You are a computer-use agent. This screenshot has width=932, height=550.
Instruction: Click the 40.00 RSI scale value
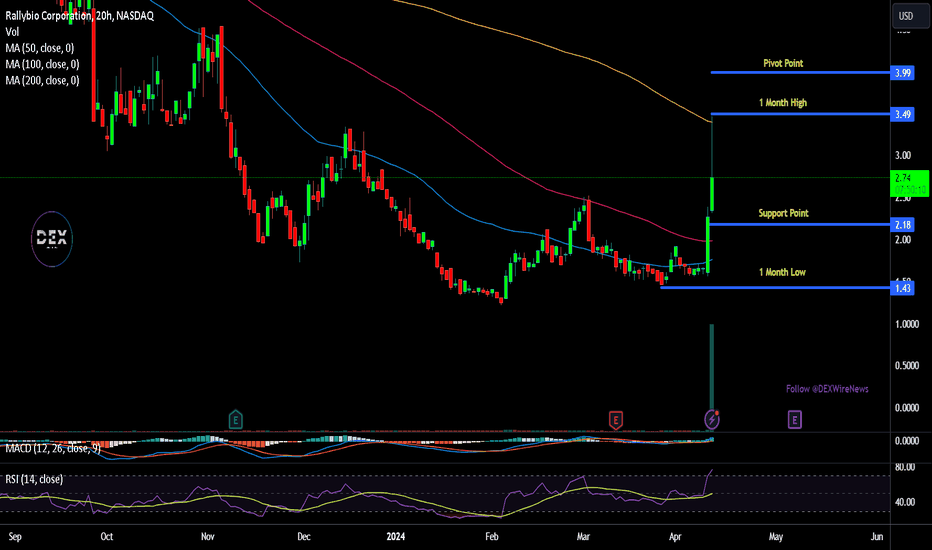905,502
